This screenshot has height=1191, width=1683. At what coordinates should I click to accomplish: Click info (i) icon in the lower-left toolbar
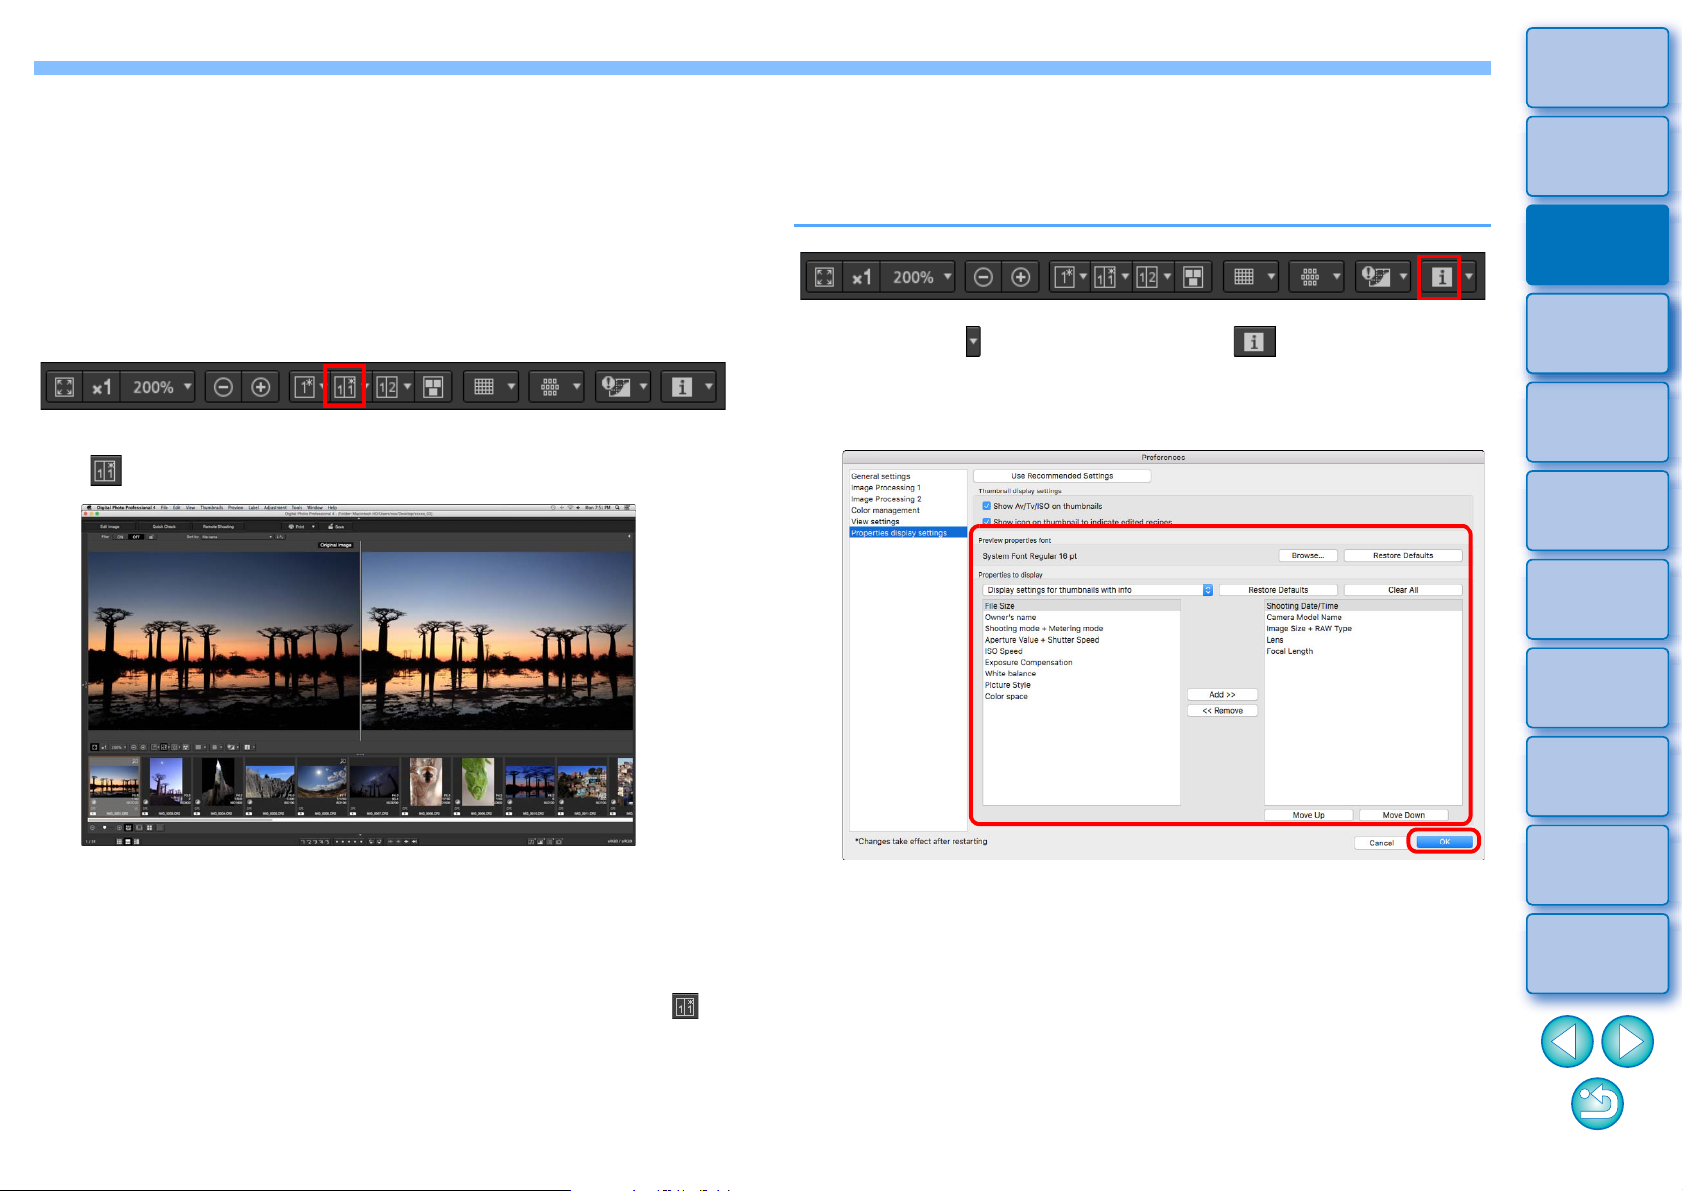coord(682,387)
